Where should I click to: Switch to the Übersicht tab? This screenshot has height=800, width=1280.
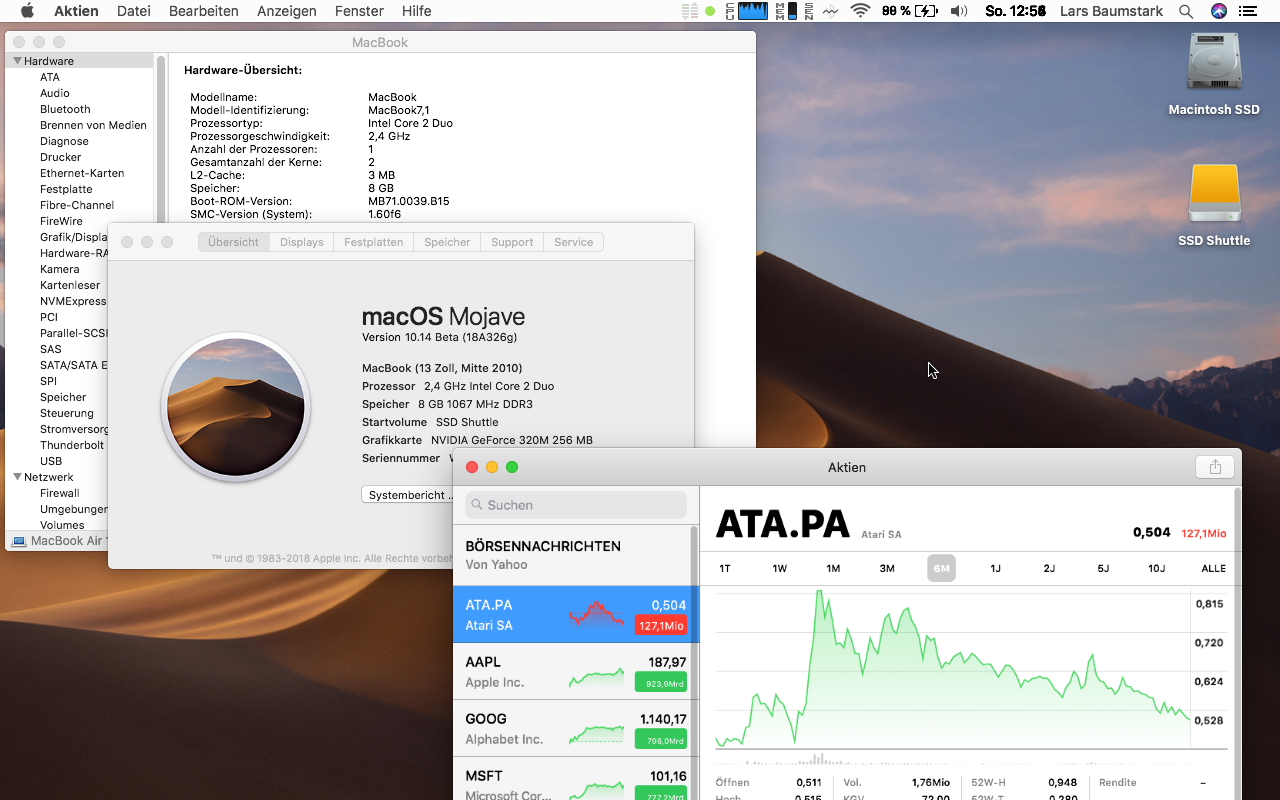pyautogui.click(x=234, y=242)
